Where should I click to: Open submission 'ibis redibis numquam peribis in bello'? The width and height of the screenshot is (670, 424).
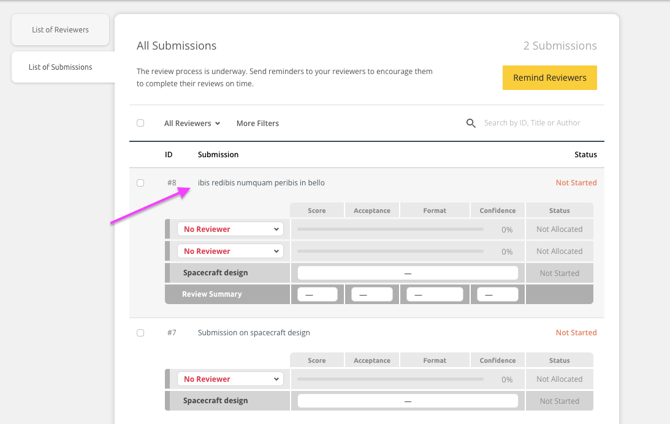coord(261,183)
